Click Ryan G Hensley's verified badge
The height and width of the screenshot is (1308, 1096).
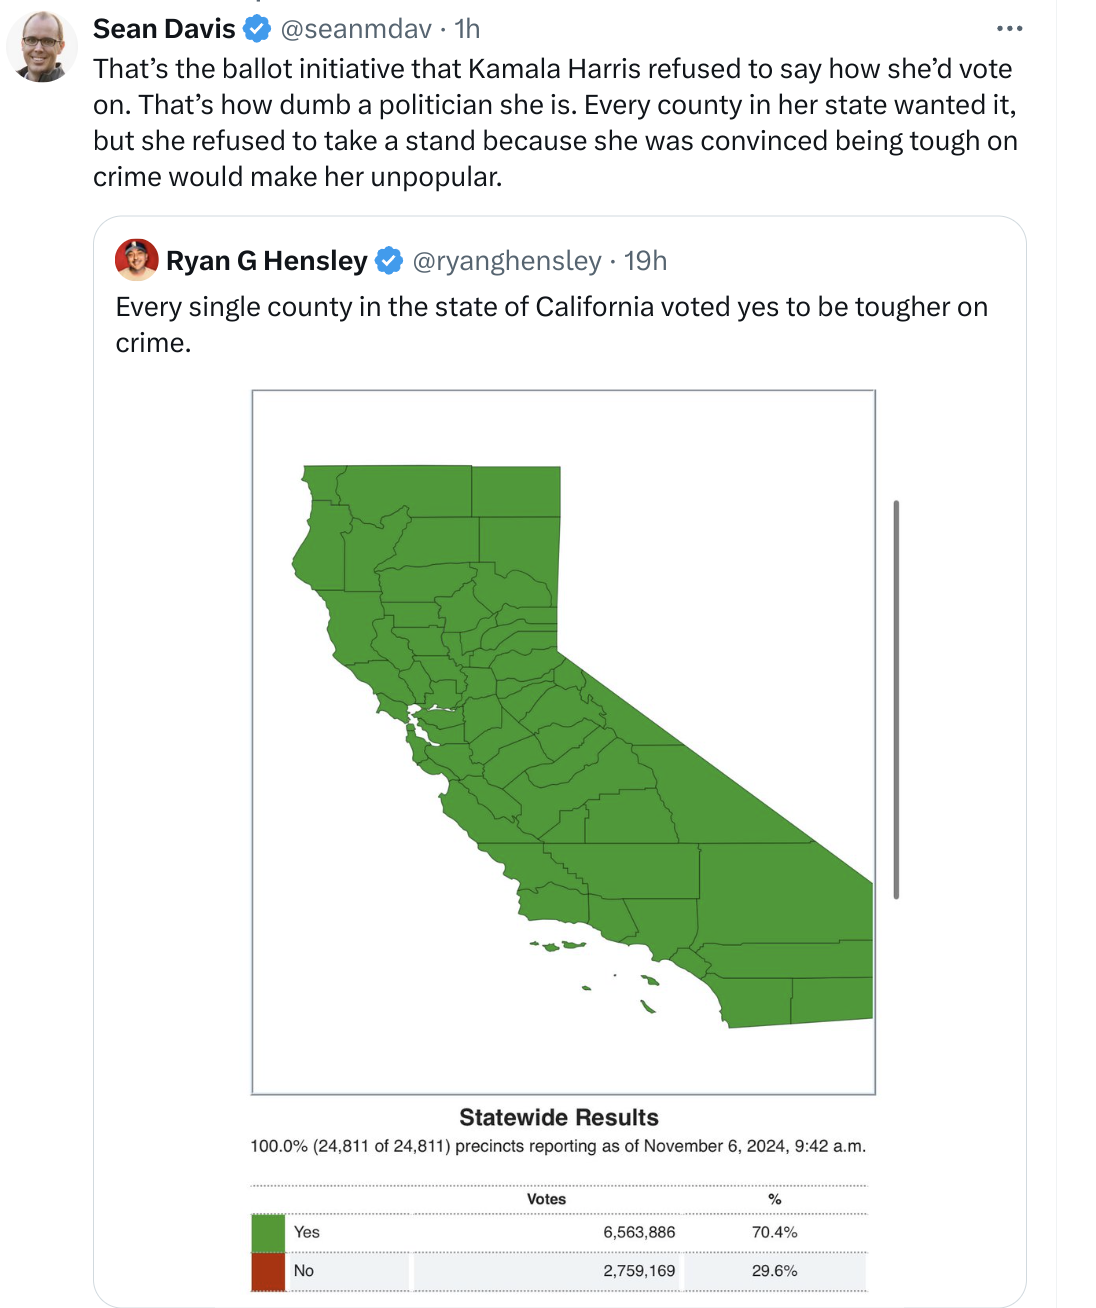pos(389,261)
